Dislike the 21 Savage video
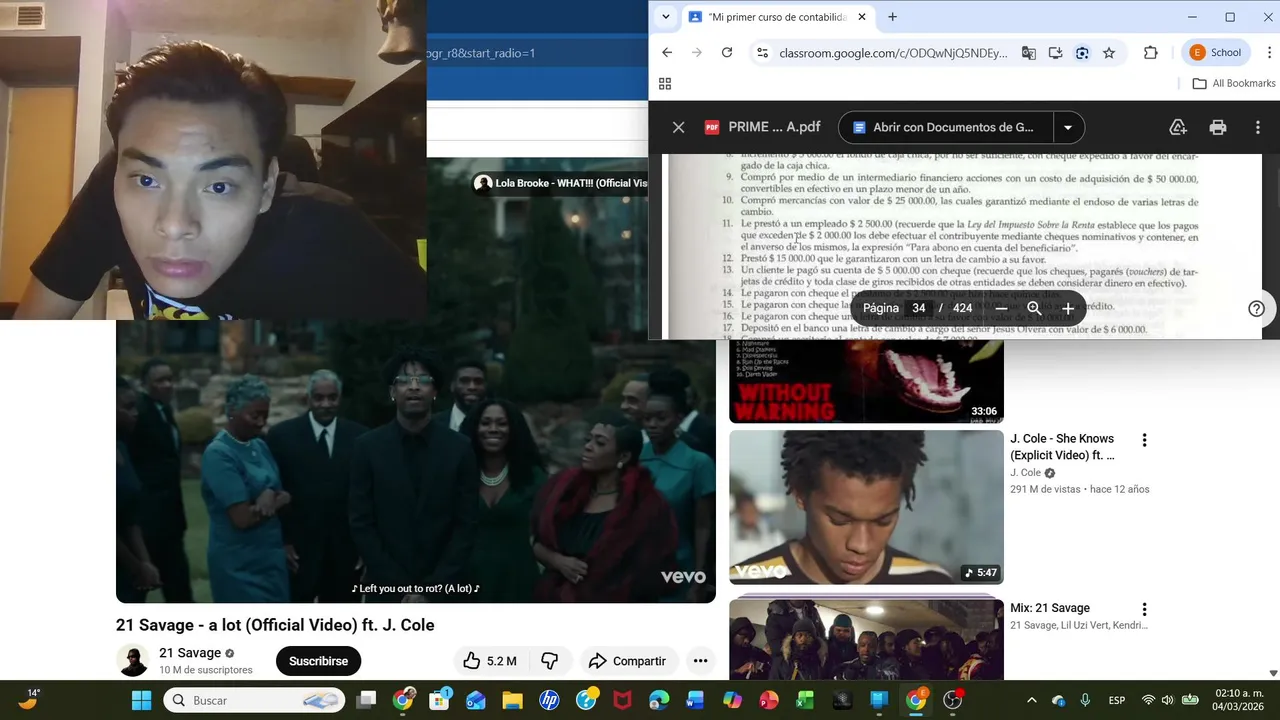This screenshot has height=720, width=1280. (549, 661)
